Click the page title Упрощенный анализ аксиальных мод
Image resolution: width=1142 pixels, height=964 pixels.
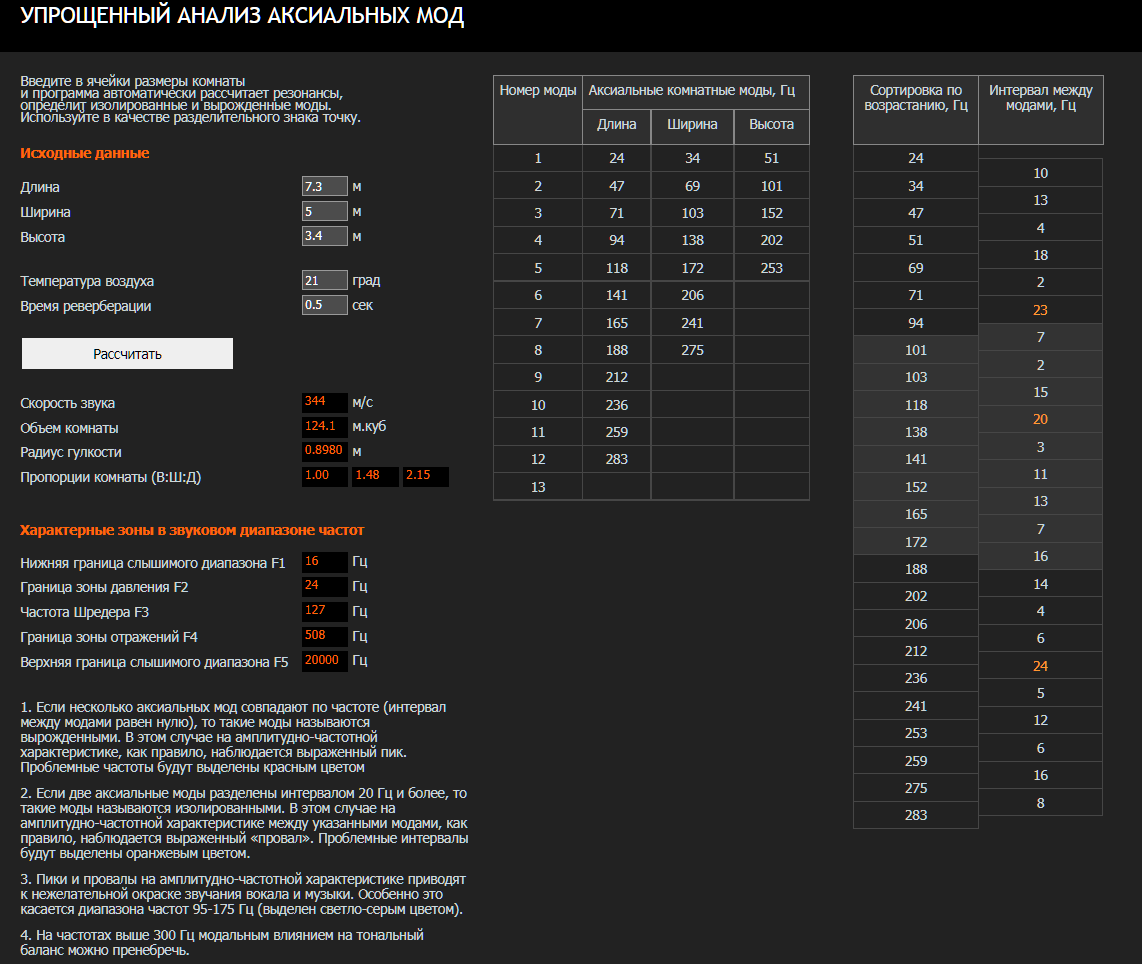coord(242,15)
